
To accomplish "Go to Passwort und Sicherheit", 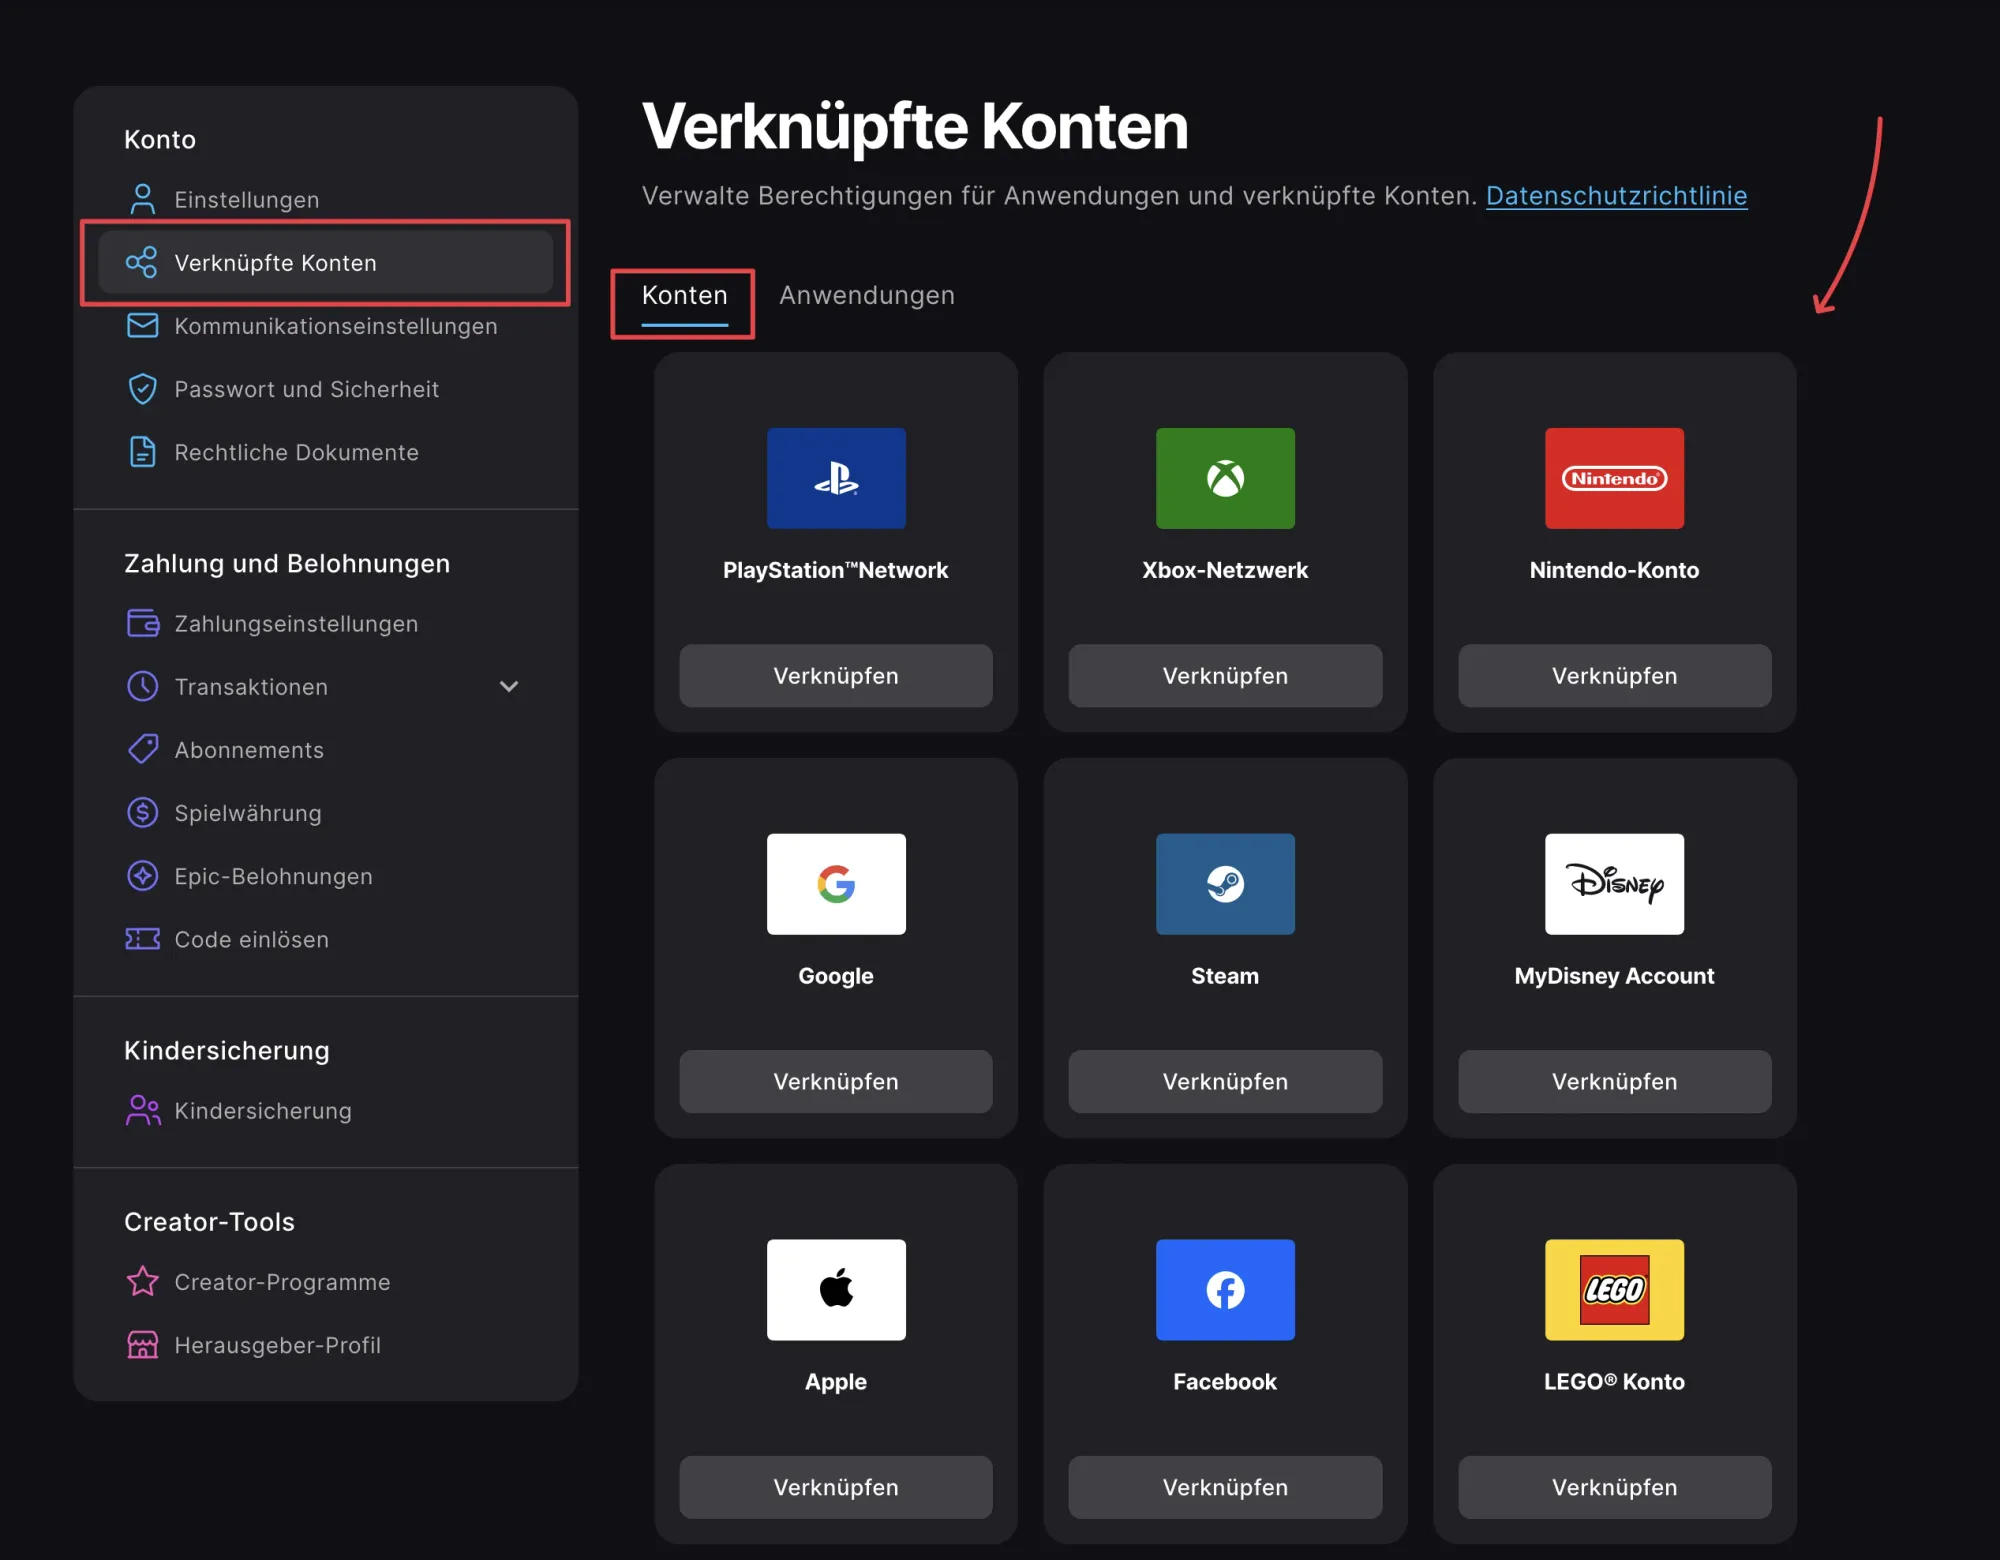I will coord(325,389).
